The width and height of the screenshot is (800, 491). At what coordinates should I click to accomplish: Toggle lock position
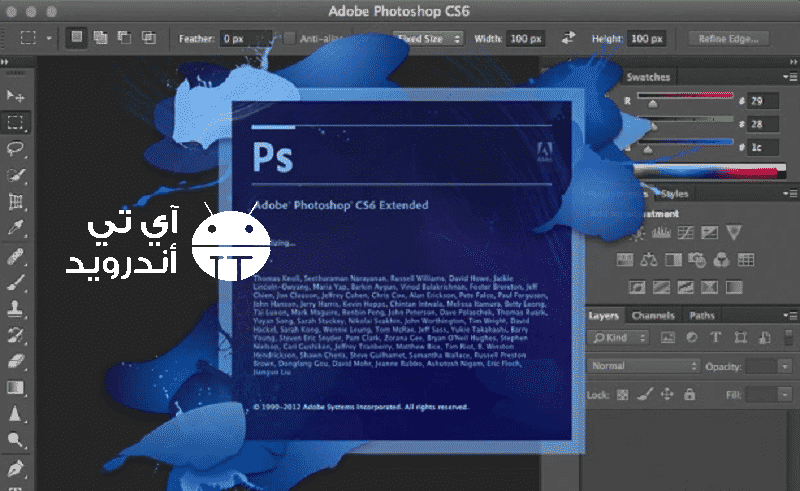(x=667, y=395)
